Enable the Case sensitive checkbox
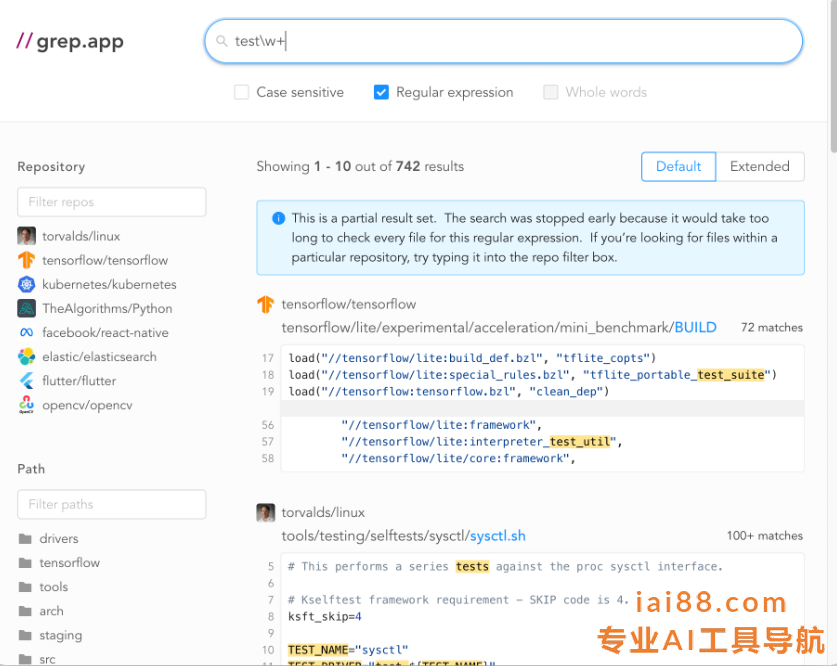This screenshot has width=837, height=666. click(x=241, y=92)
